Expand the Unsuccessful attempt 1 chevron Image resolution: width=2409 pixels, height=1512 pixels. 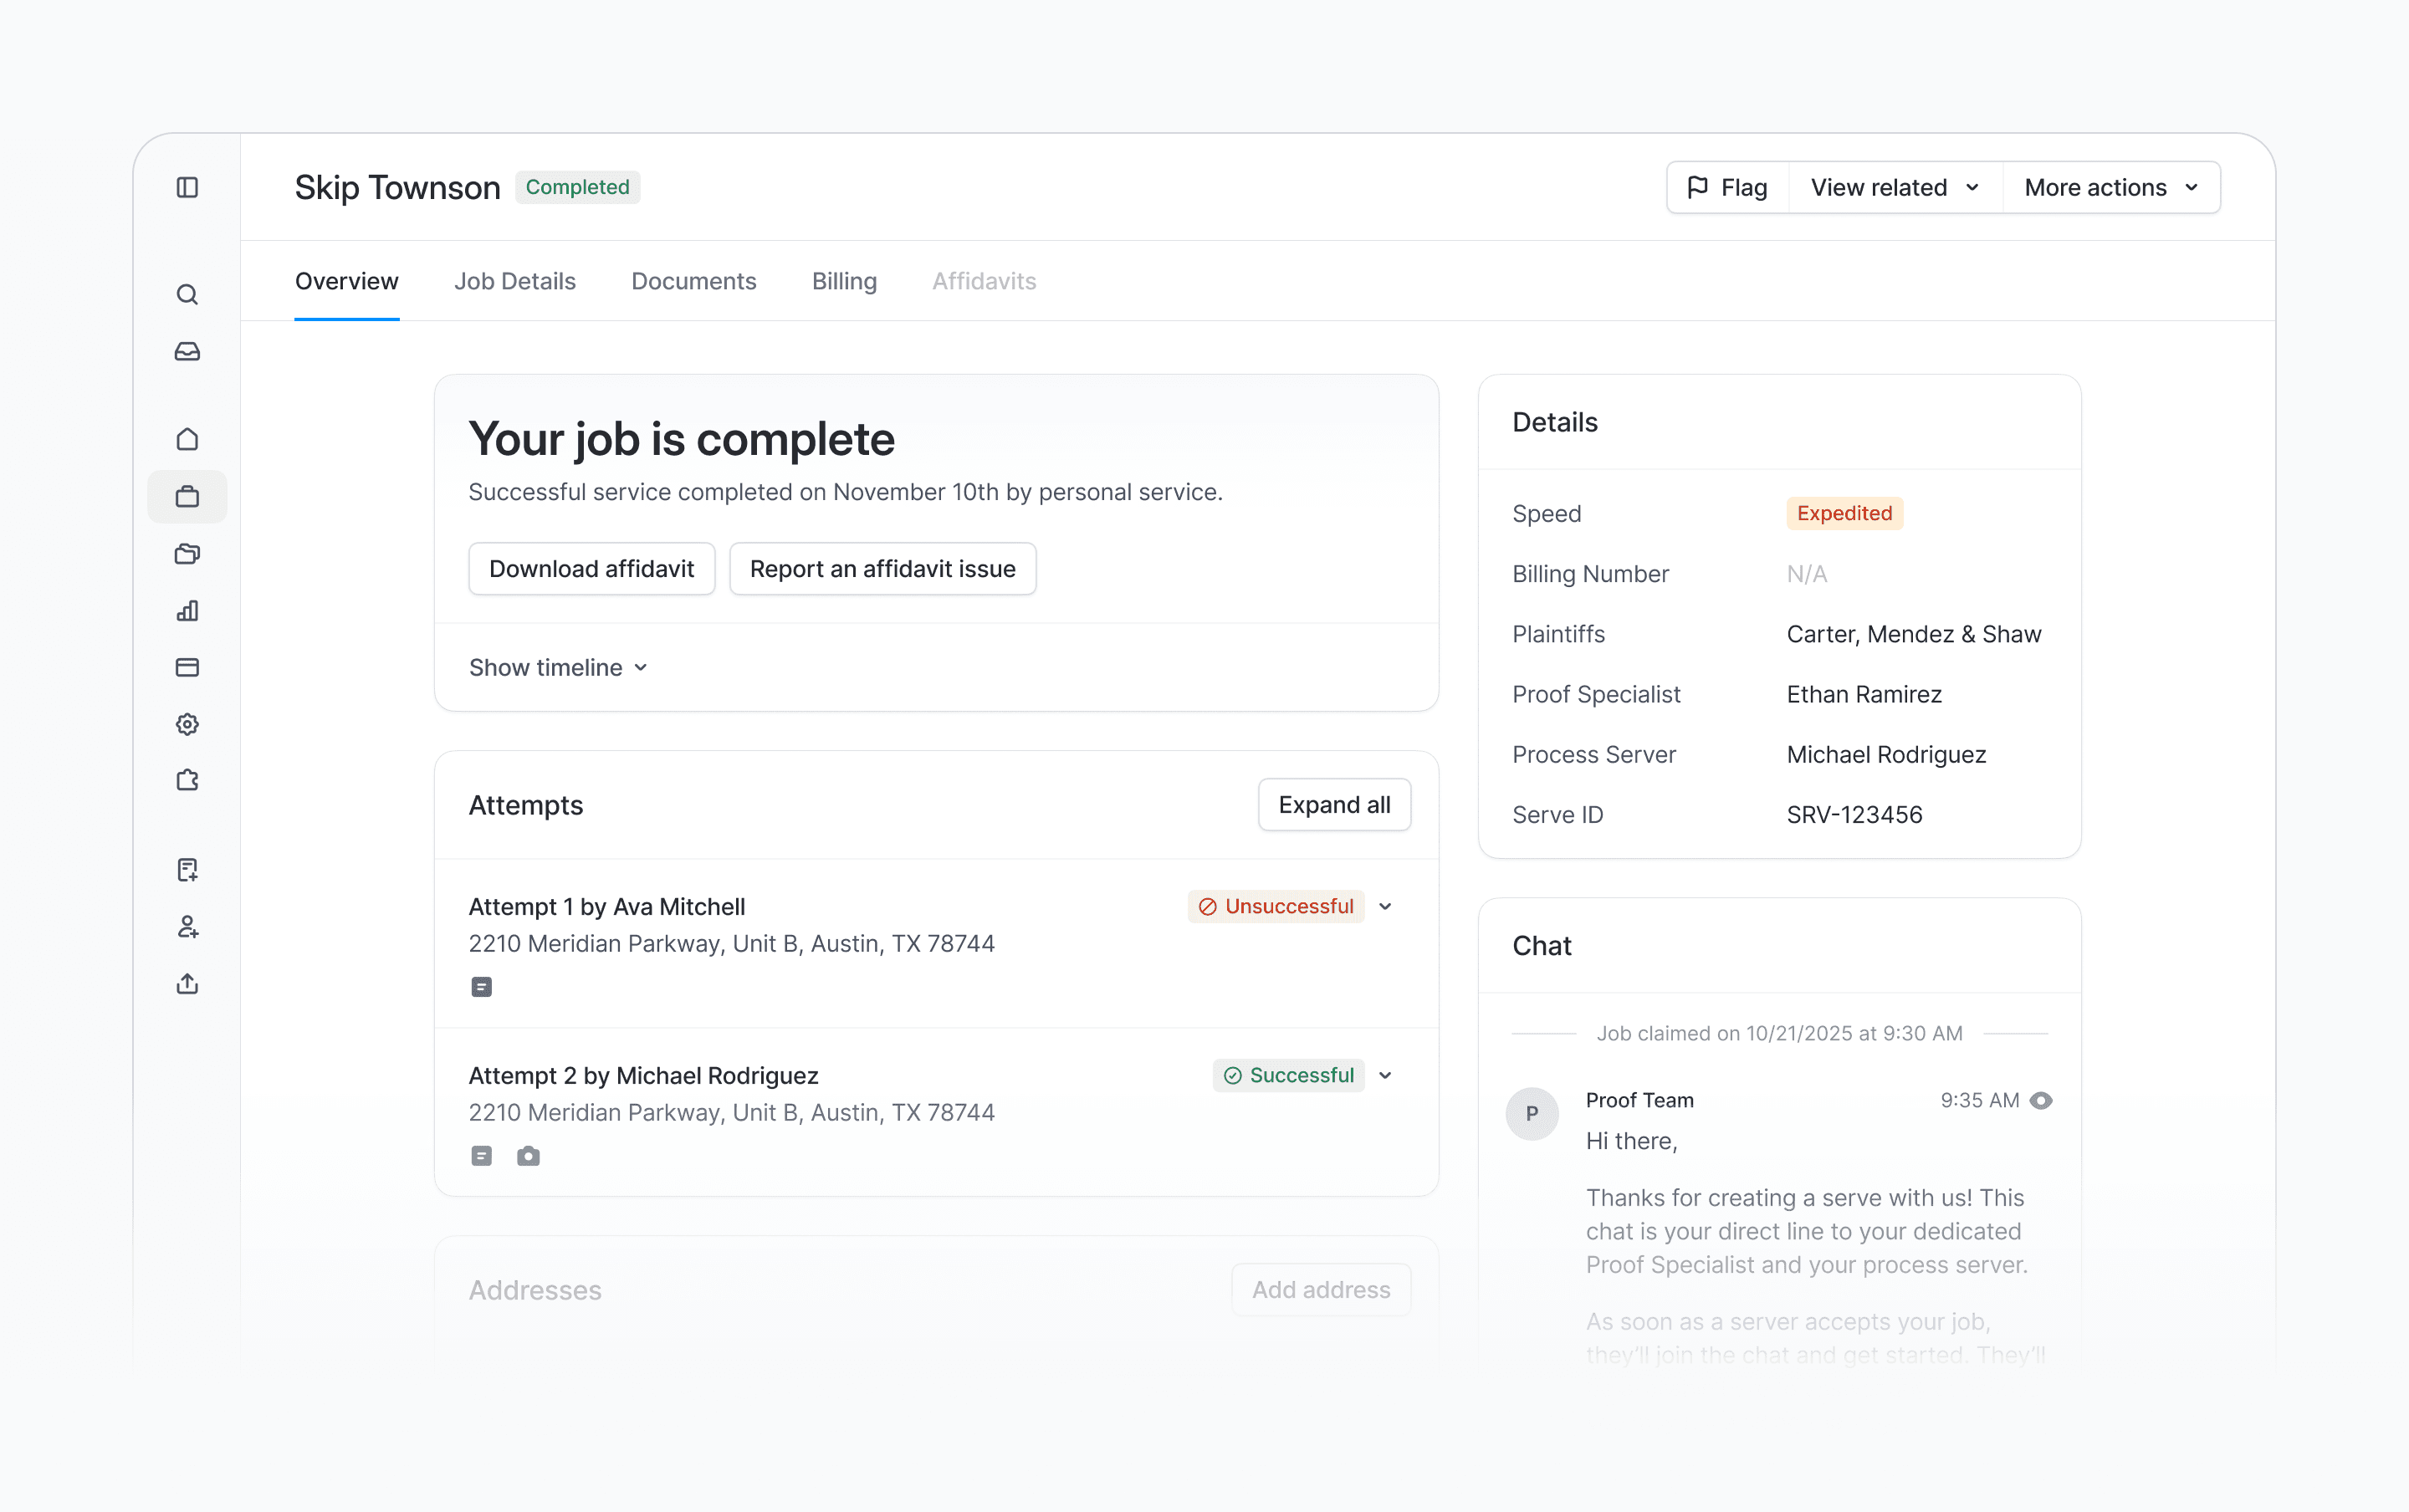(1385, 906)
